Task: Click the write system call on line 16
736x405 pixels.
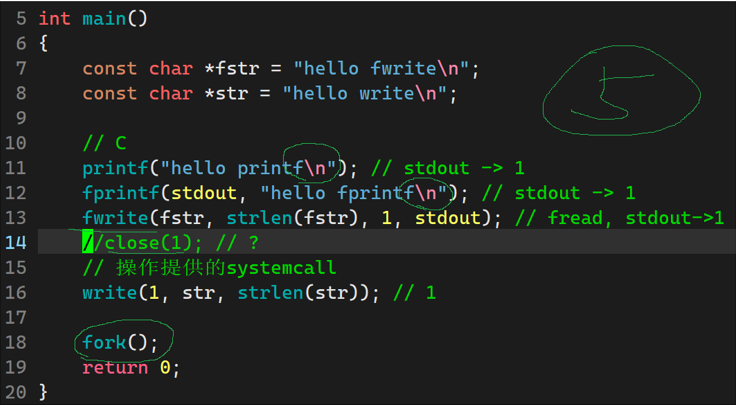Action: click(x=110, y=292)
